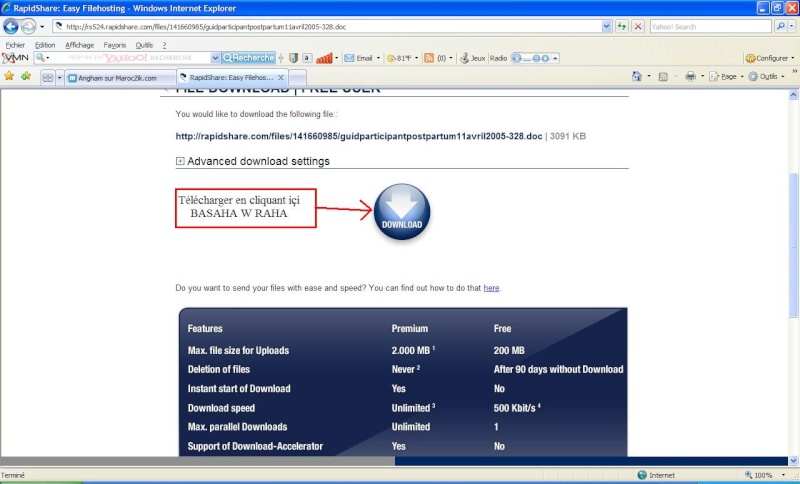
Task: Click the Radio play button
Action: (516, 58)
